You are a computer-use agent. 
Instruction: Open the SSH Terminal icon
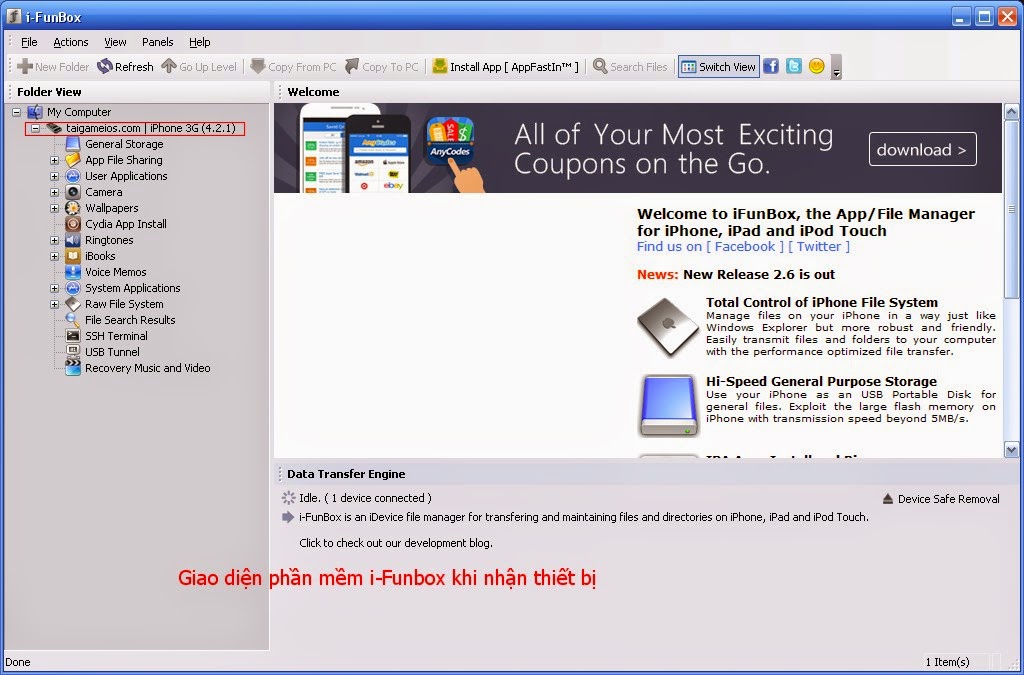[x=73, y=336]
